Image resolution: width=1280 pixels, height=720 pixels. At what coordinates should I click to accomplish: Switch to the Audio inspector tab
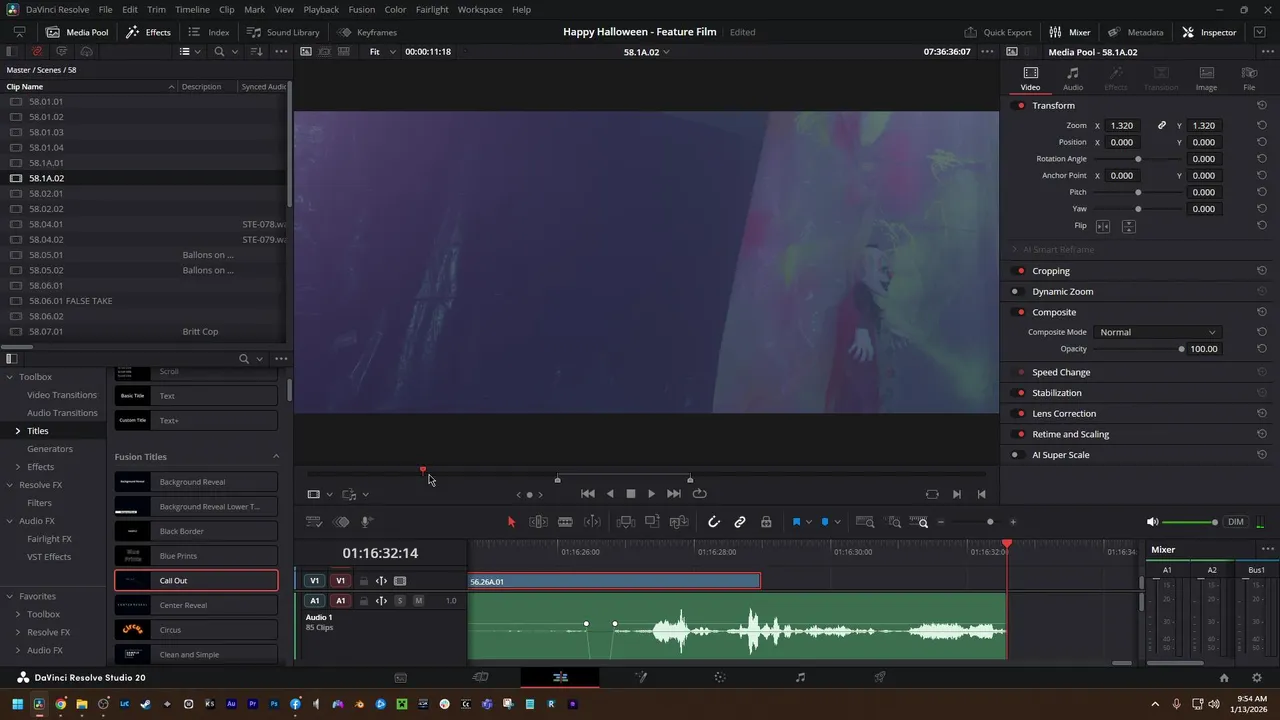click(1073, 78)
